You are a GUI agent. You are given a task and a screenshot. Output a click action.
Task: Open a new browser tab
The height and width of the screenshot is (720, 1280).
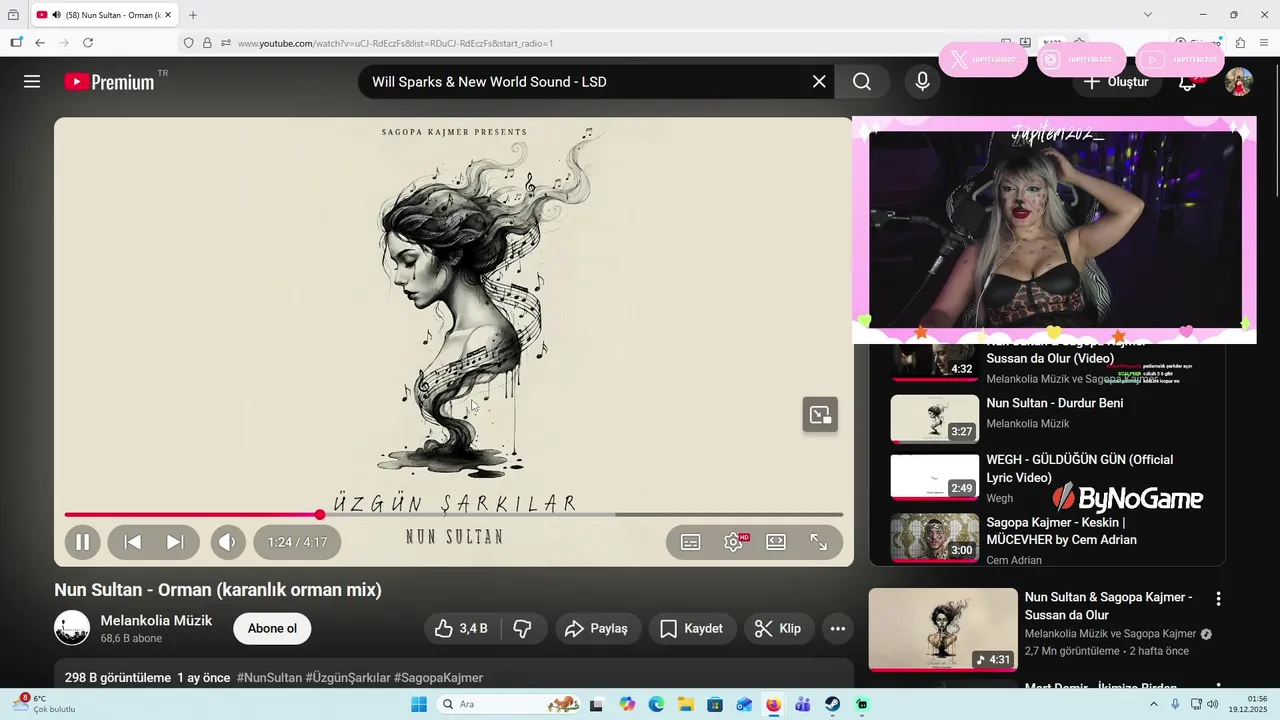[x=193, y=15]
